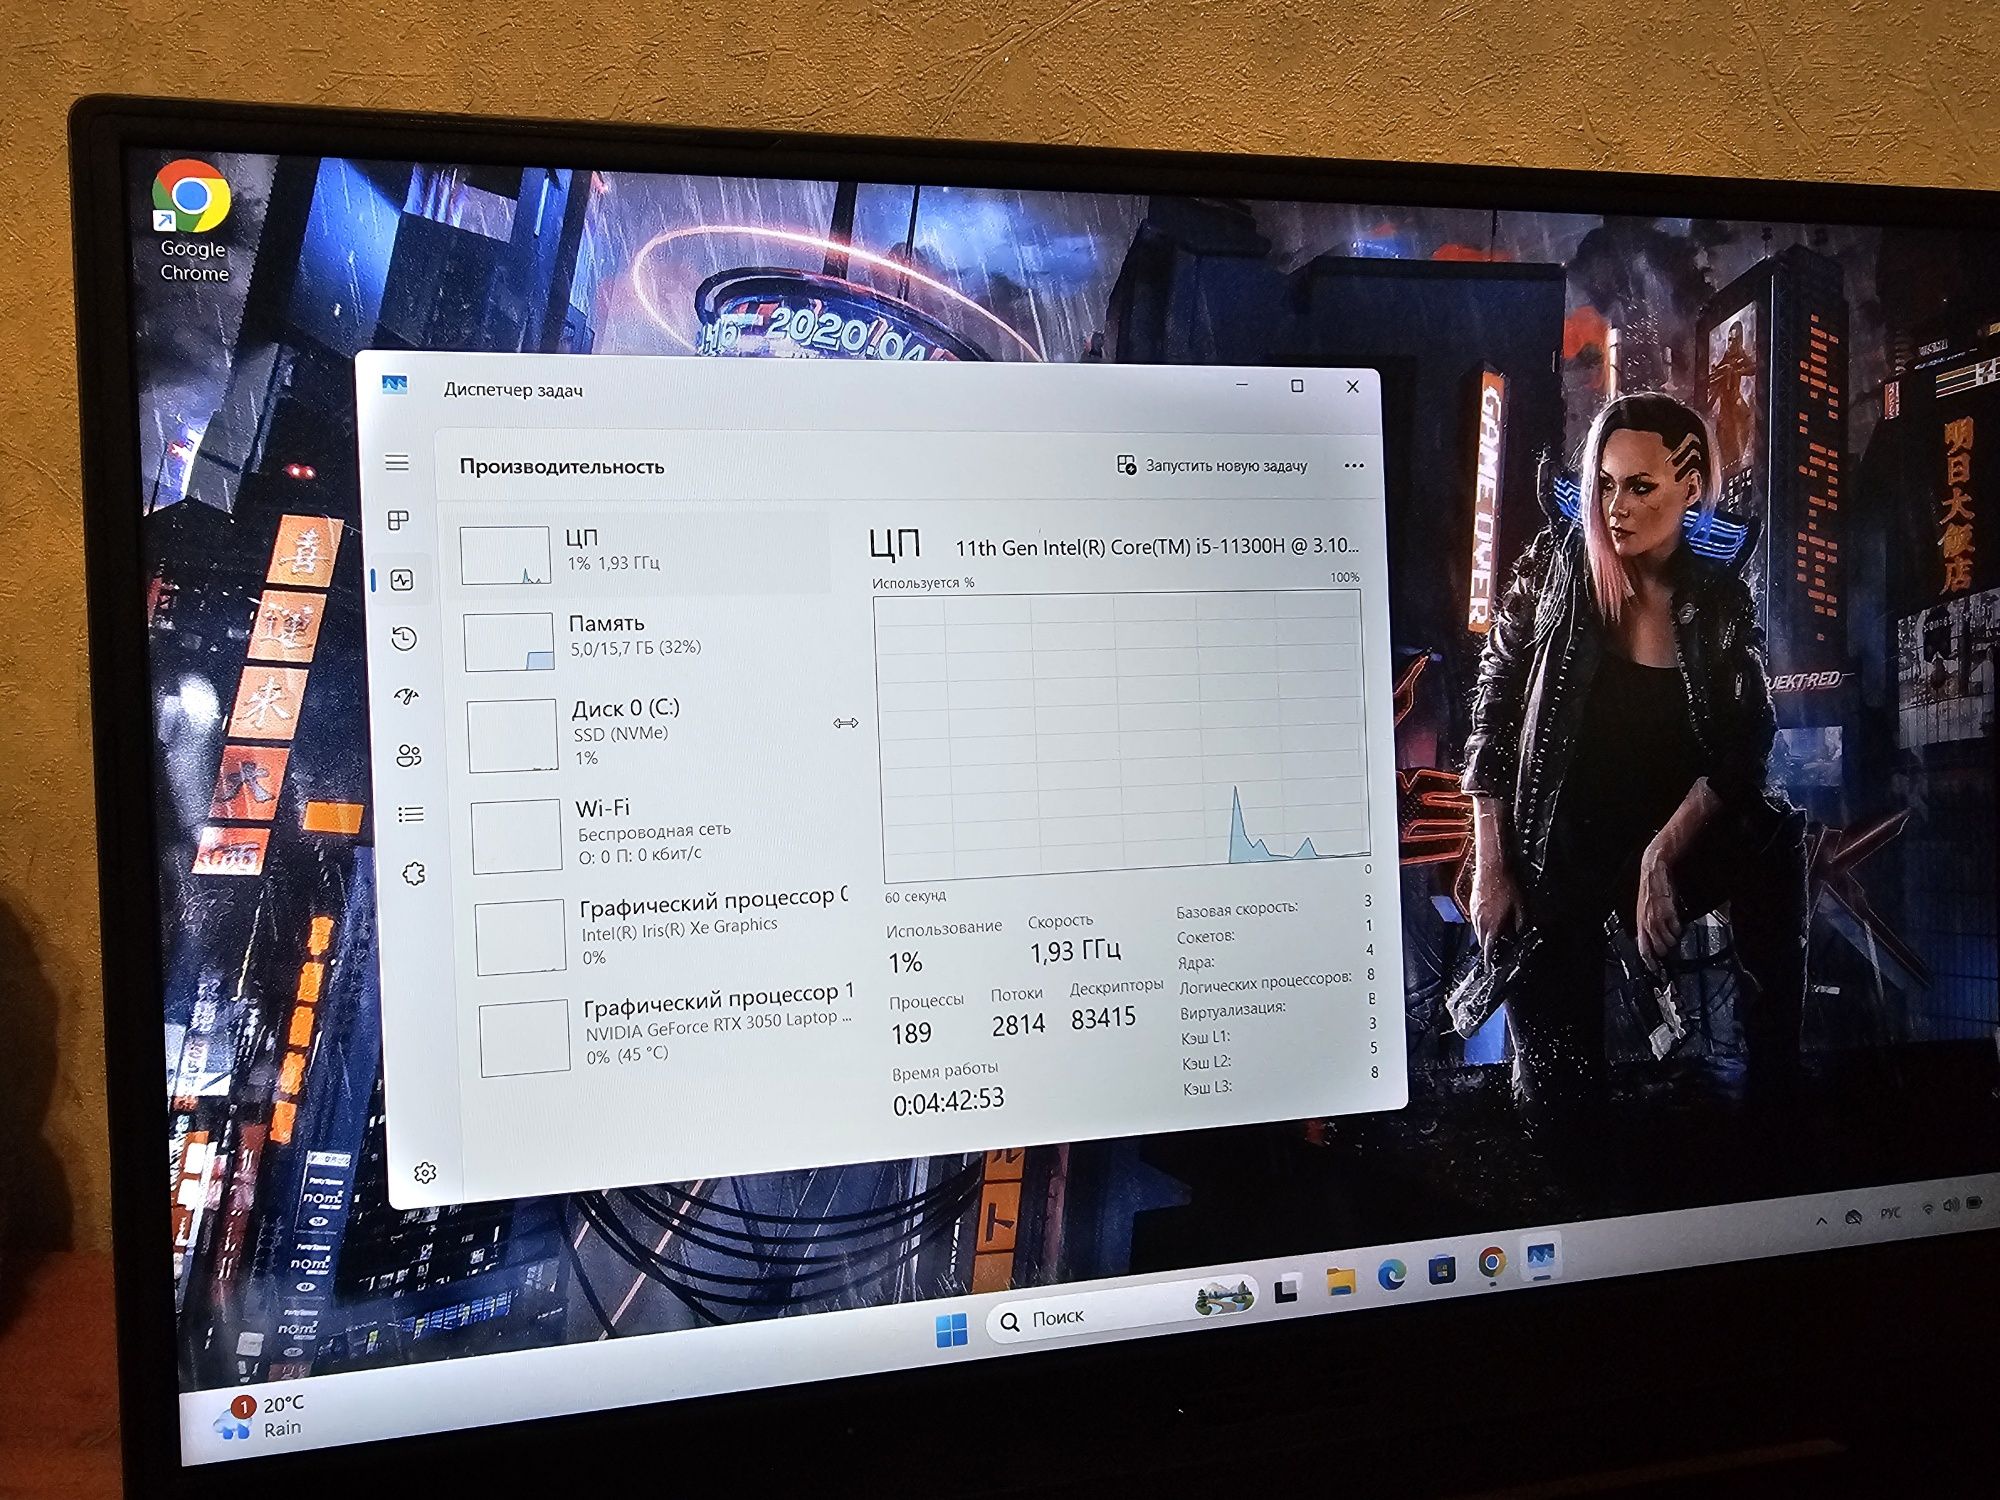The height and width of the screenshot is (1500, 2000).
Task: Open the Task Manager hamburger navigation menu
Action: coord(397,462)
